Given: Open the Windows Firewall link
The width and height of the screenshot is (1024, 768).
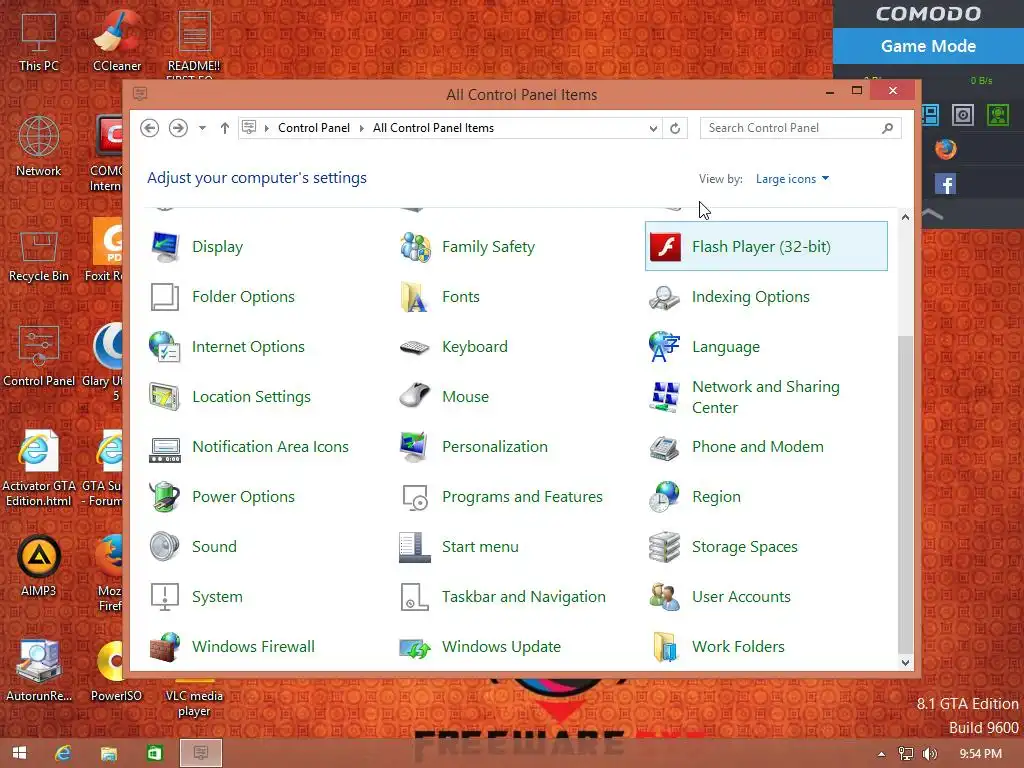Looking at the screenshot, I should pos(253,647).
